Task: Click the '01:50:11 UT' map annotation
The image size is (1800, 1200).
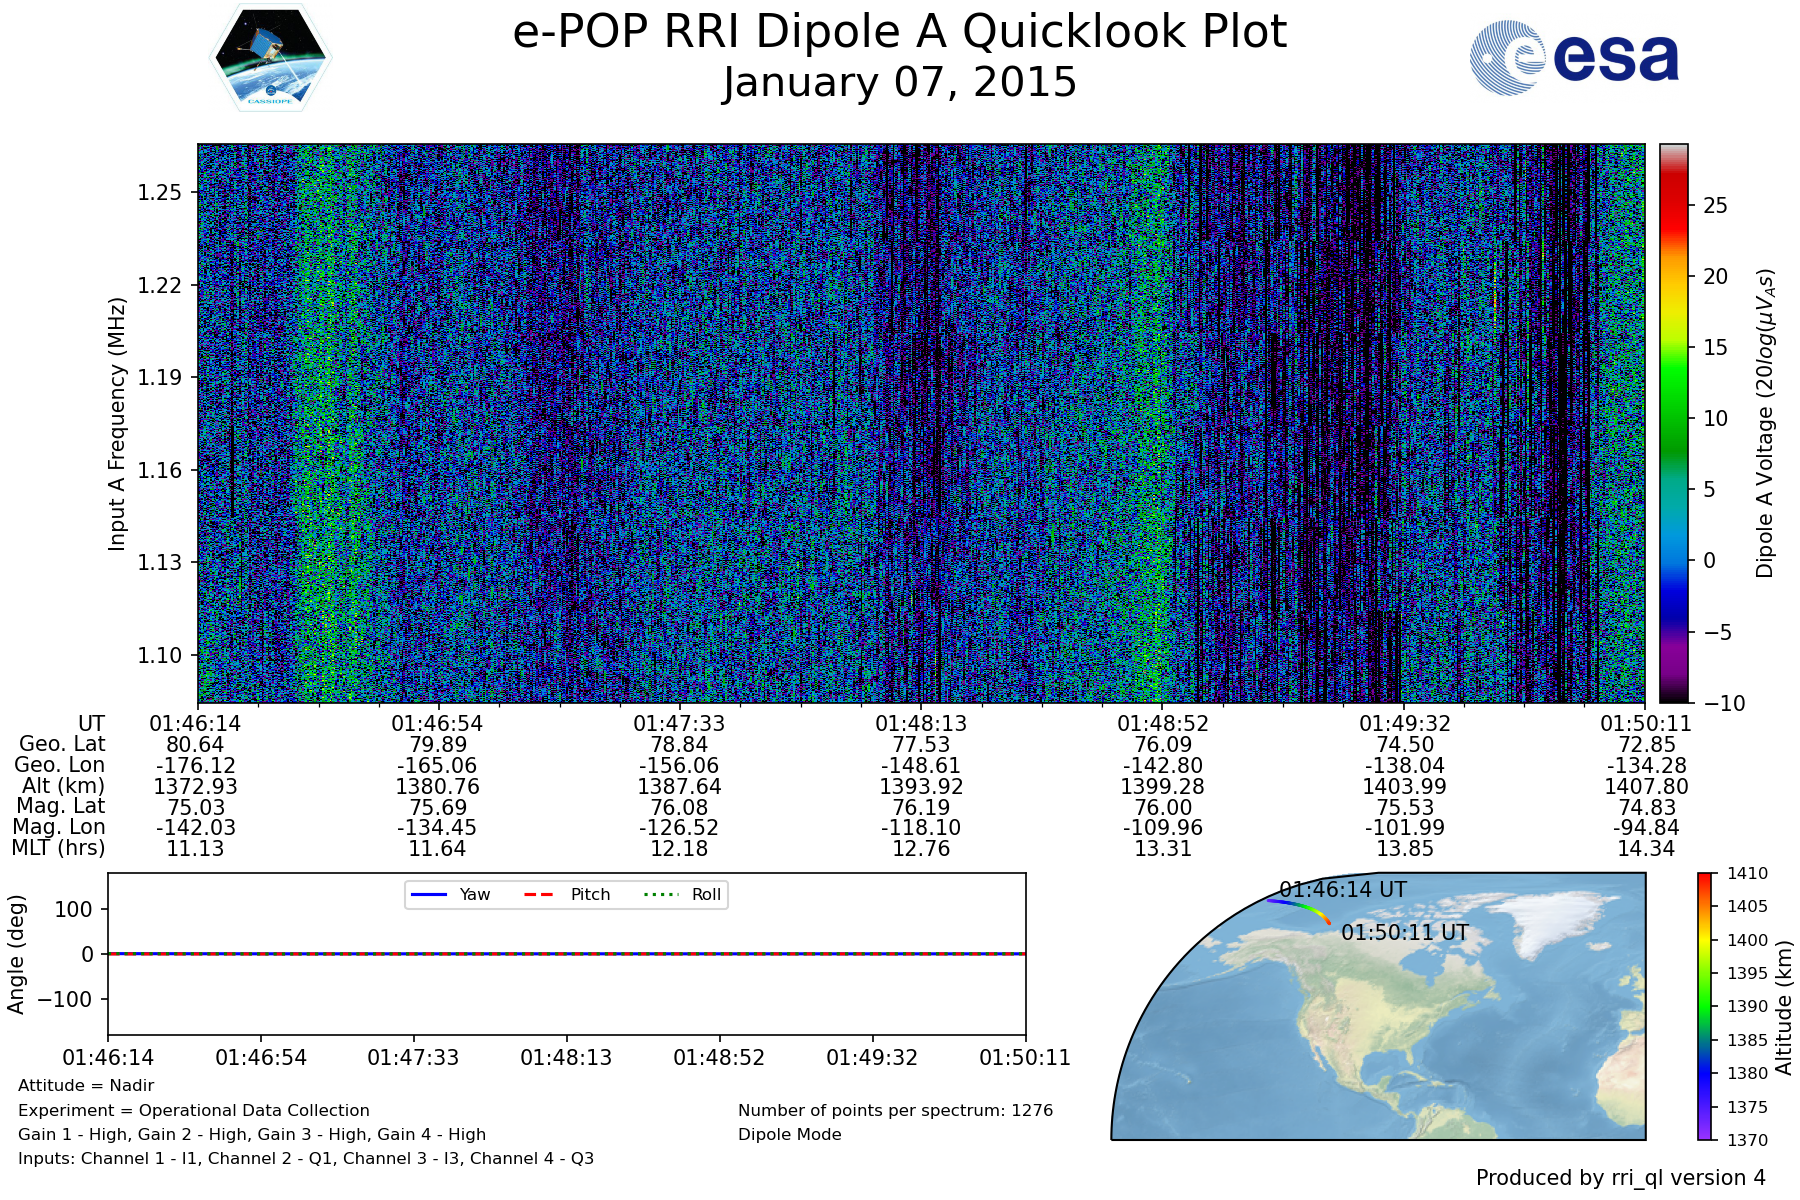Action: pyautogui.click(x=1404, y=932)
